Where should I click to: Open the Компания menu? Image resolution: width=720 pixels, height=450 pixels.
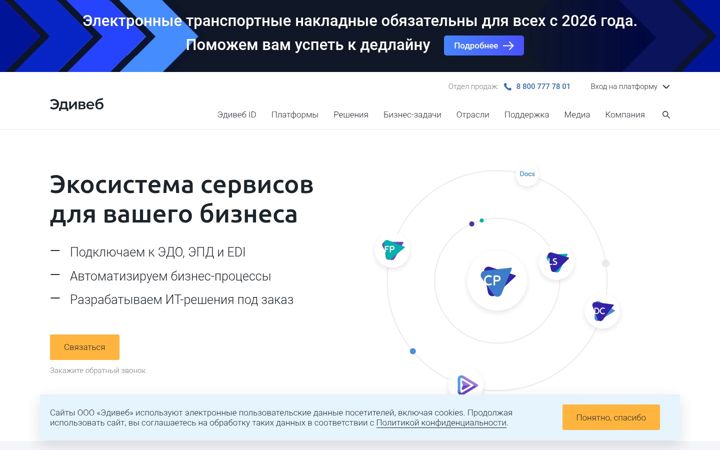pyautogui.click(x=624, y=115)
